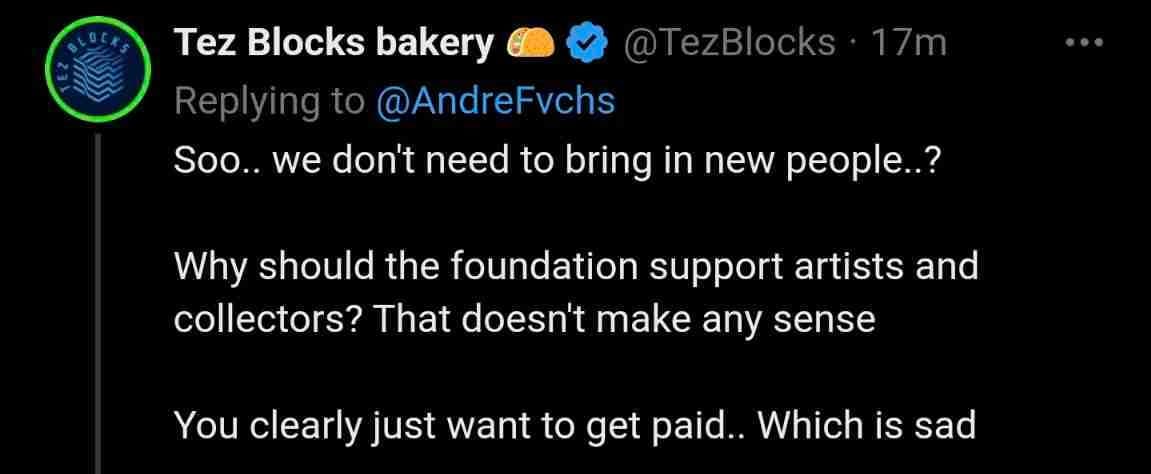Click the "Replying to" label text
Screen dimensions: 1151x474
pos(269,101)
